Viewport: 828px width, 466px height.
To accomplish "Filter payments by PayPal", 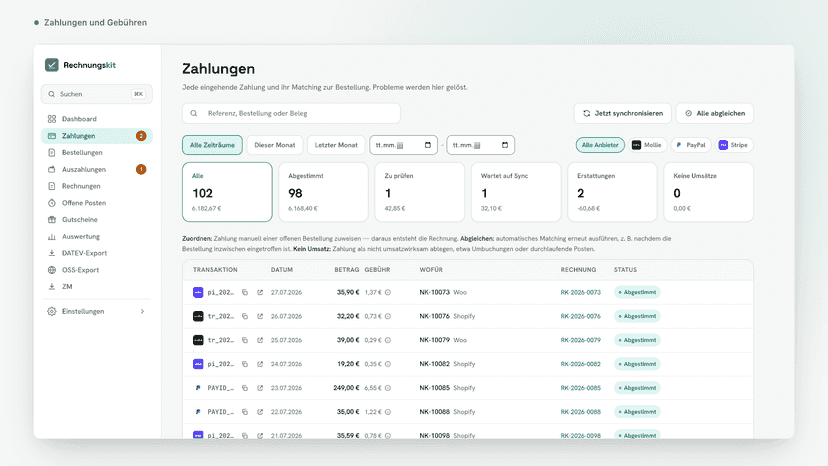I will (x=691, y=145).
